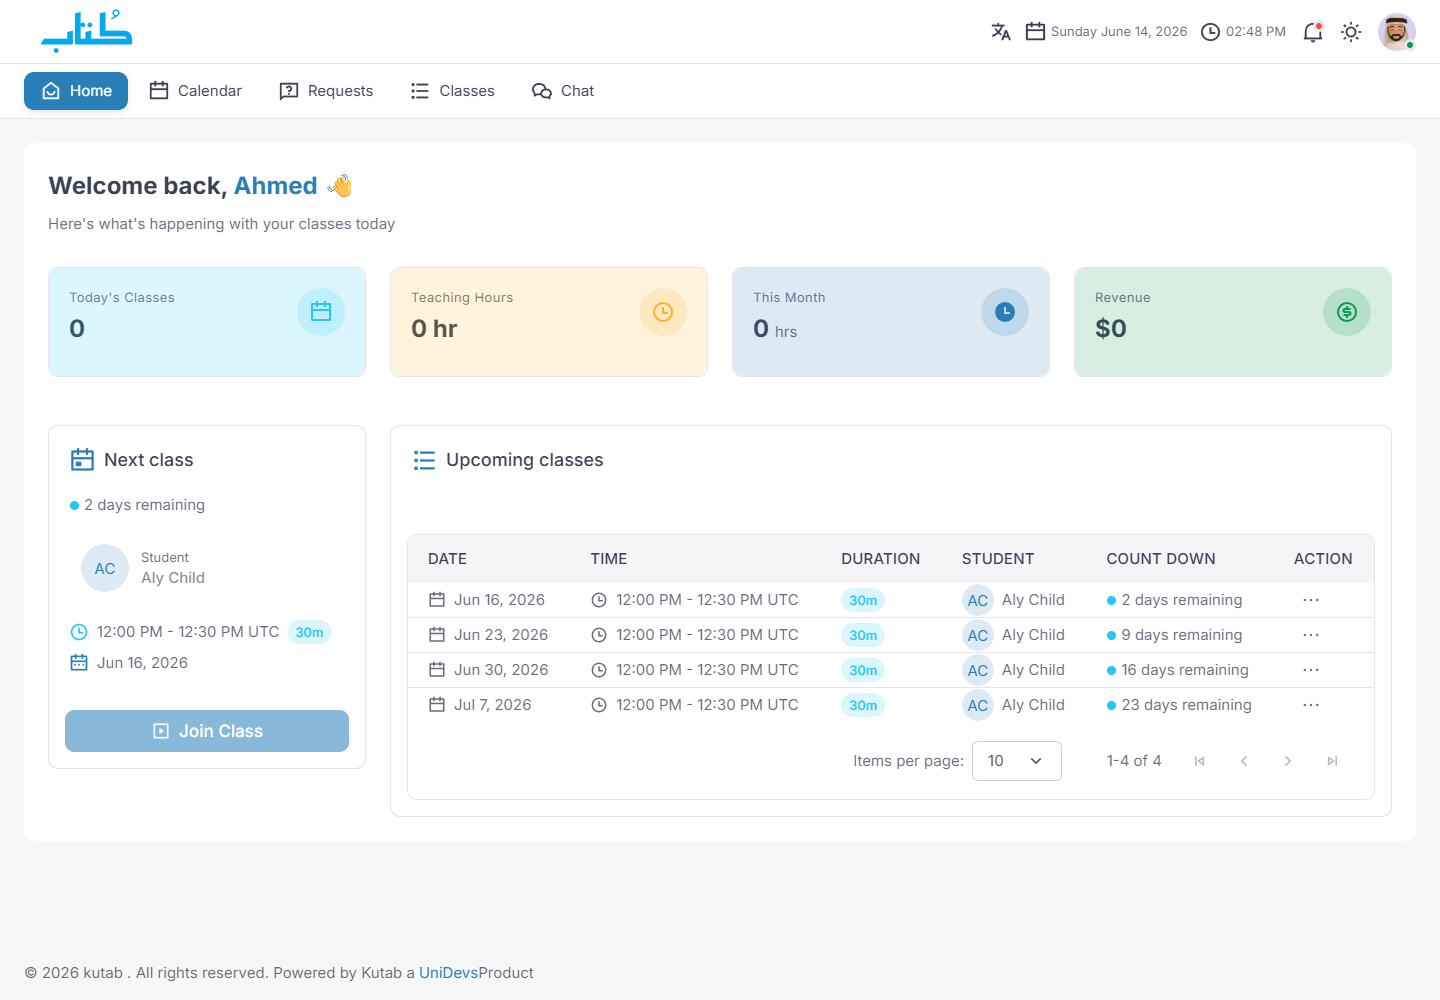Click the AC avatar in Jun 23 row
The height and width of the screenshot is (1000, 1440).
[978, 635]
